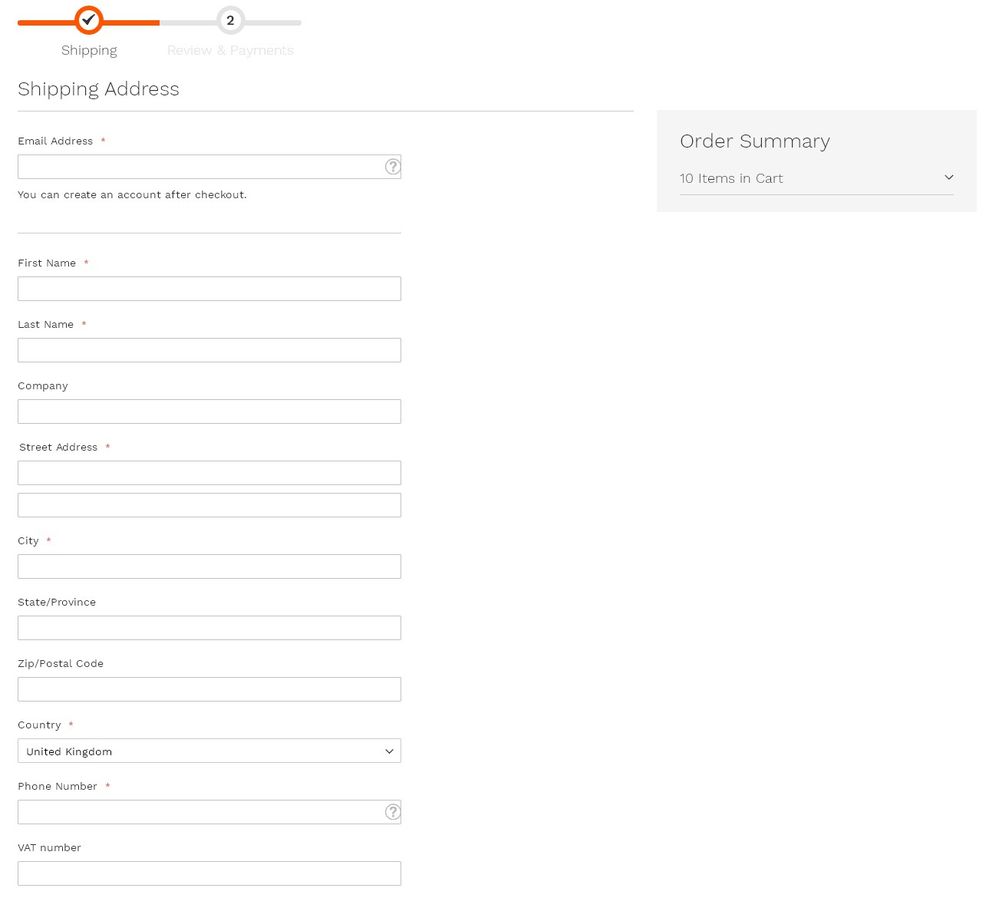The height and width of the screenshot is (922, 999).
Task: Open the Country dropdown
Action: (209, 751)
